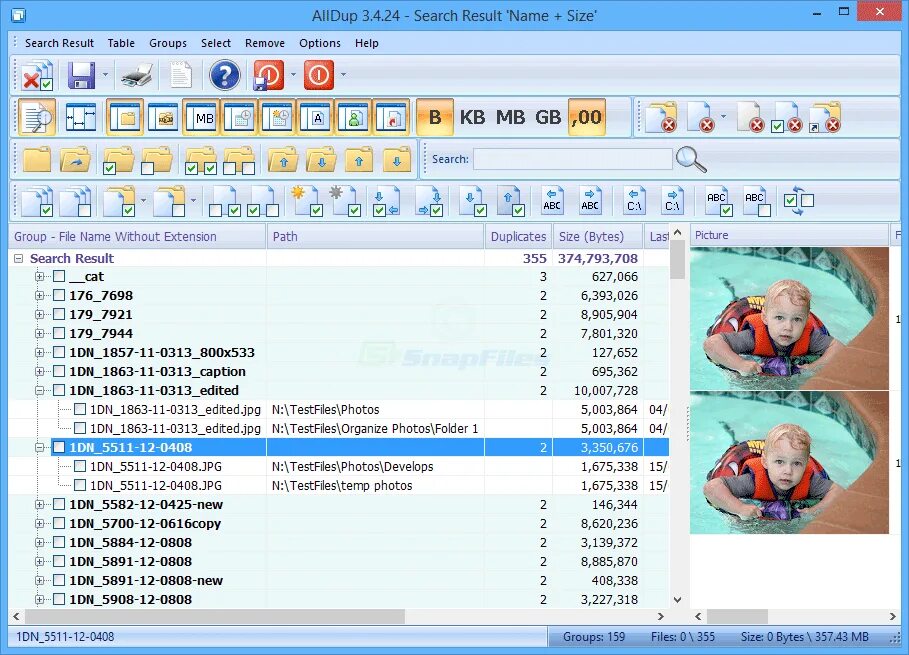The height and width of the screenshot is (655, 909).
Task: Toggle the attribute column icon labeled A
Action: click(x=315, y=118)
